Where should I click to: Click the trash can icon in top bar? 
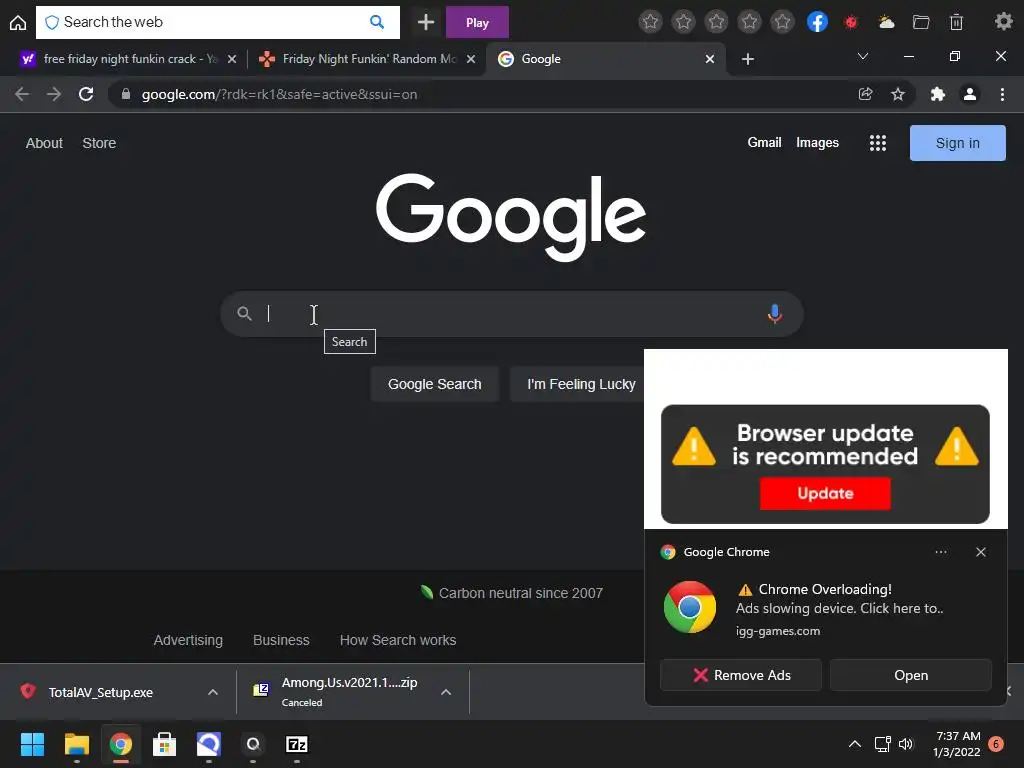956,22
